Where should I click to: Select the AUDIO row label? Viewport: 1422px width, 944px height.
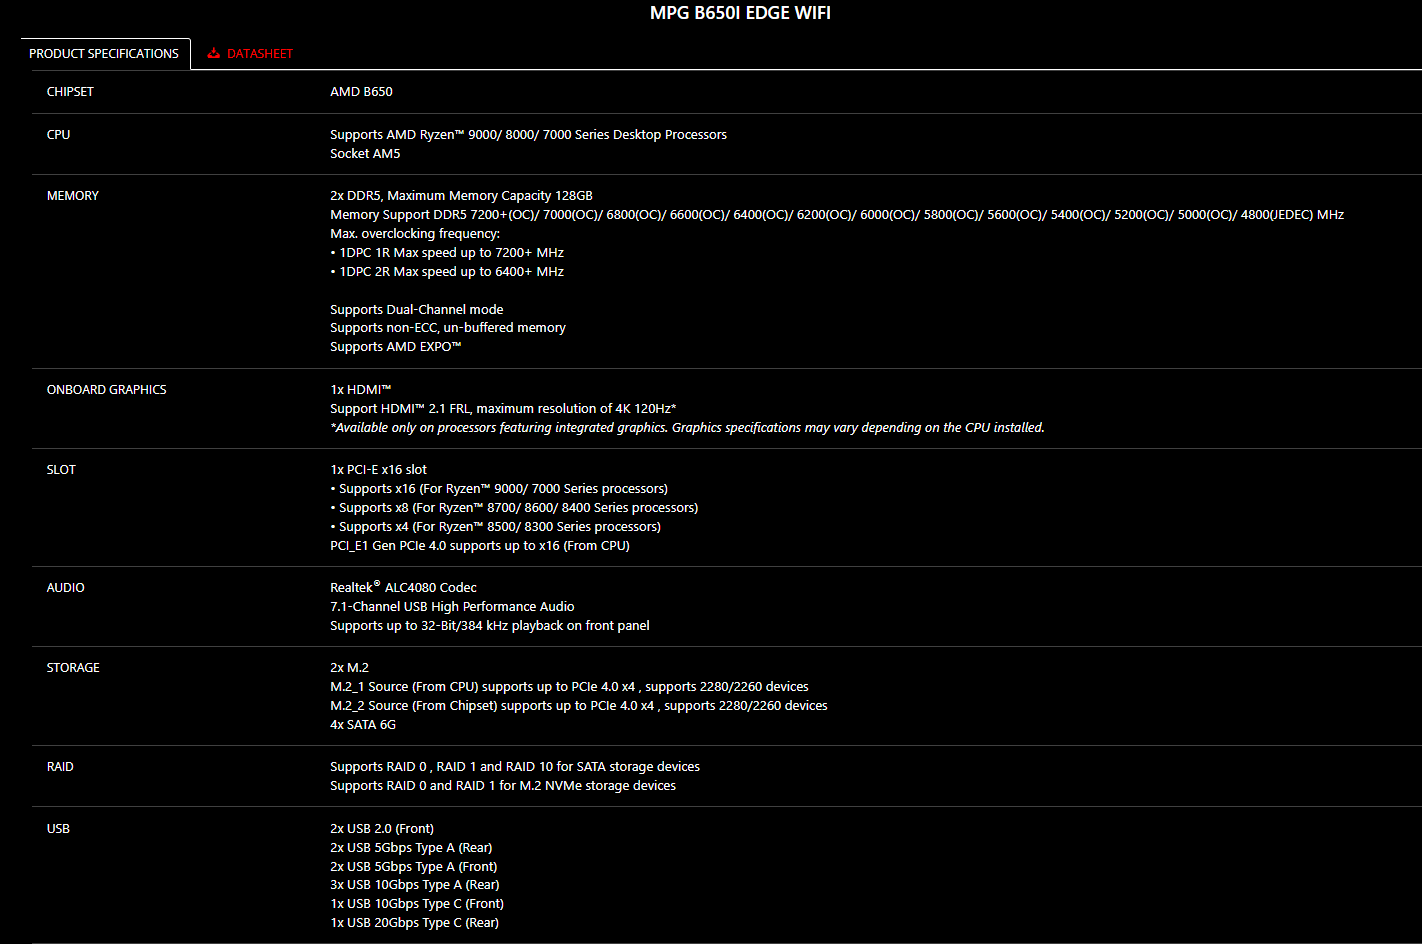click(66, 588)
